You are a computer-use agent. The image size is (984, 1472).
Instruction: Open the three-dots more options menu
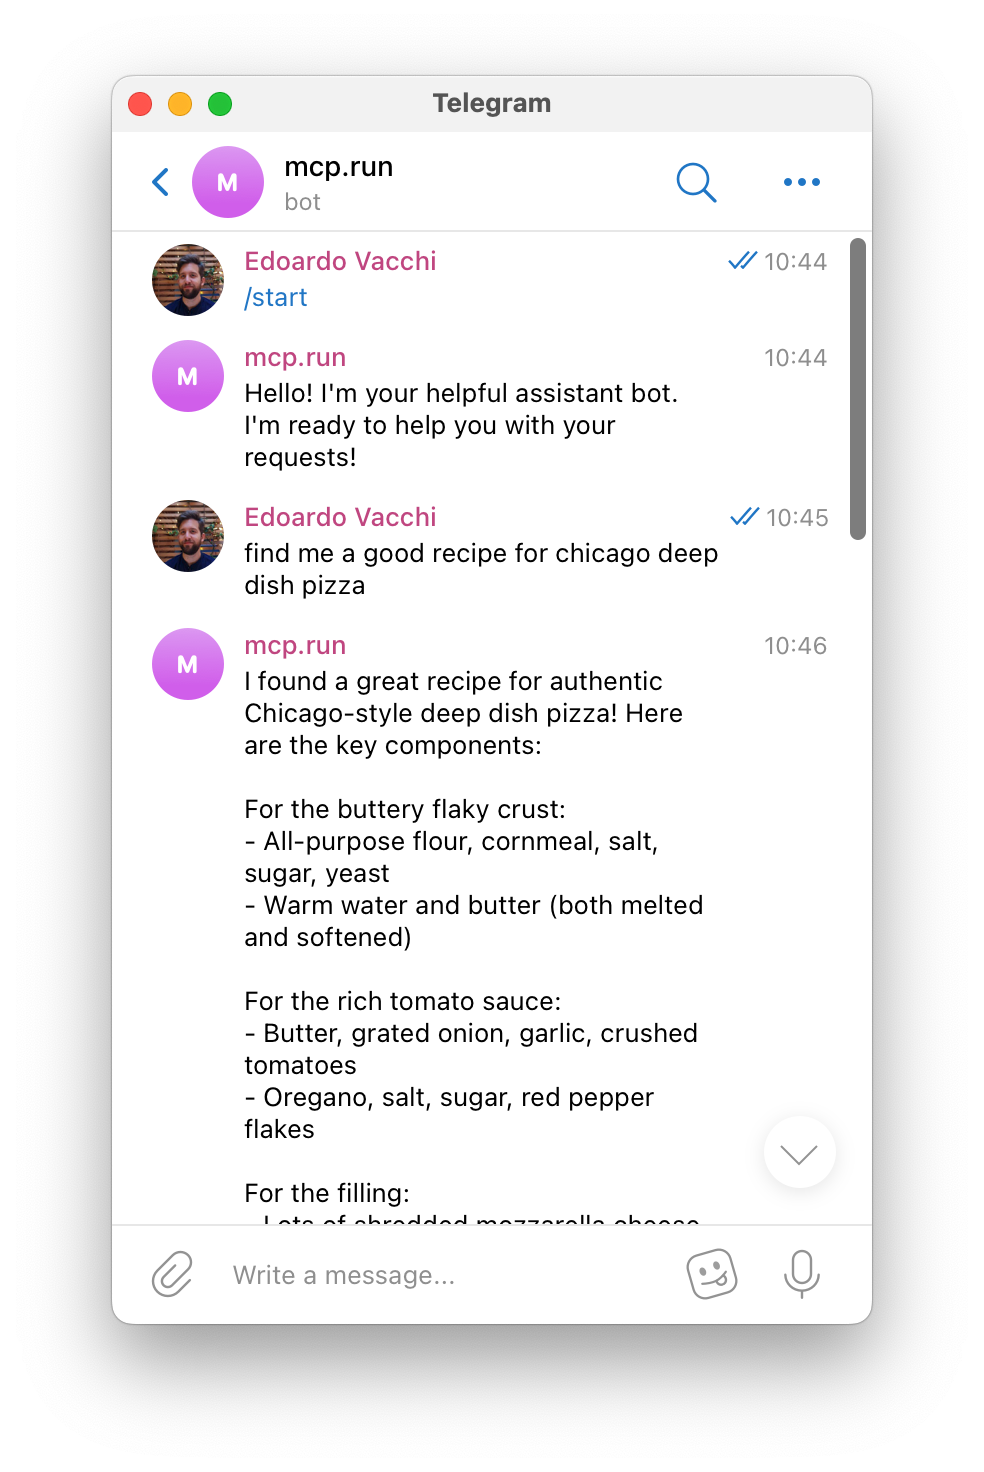802,182
